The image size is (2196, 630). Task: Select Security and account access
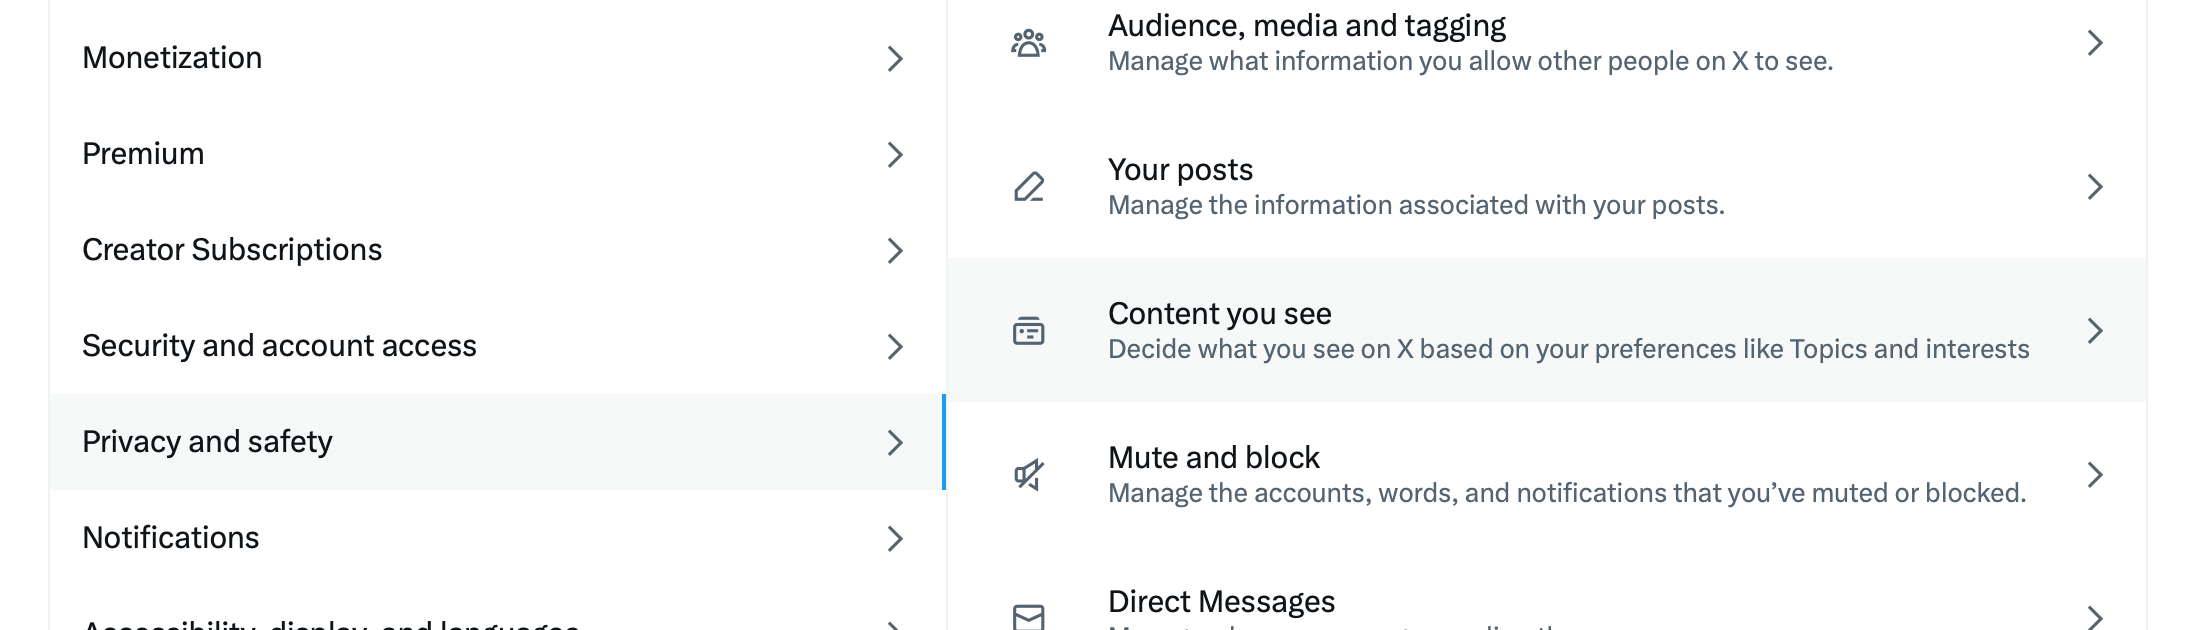coord(279,346)
